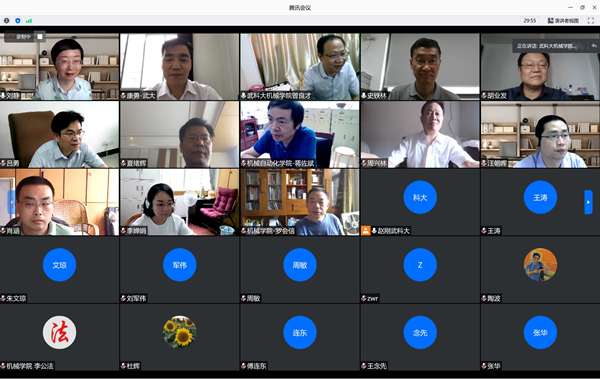Select the 文琼 avatar of 朱文琼
This screenshot has height=380, width=600.
pos(59,265)
